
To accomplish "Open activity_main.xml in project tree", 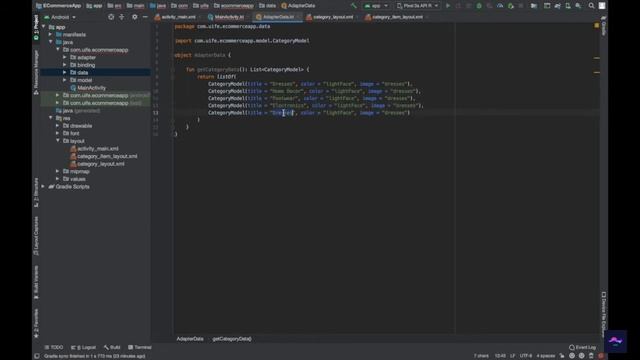I will coord(98,149).
